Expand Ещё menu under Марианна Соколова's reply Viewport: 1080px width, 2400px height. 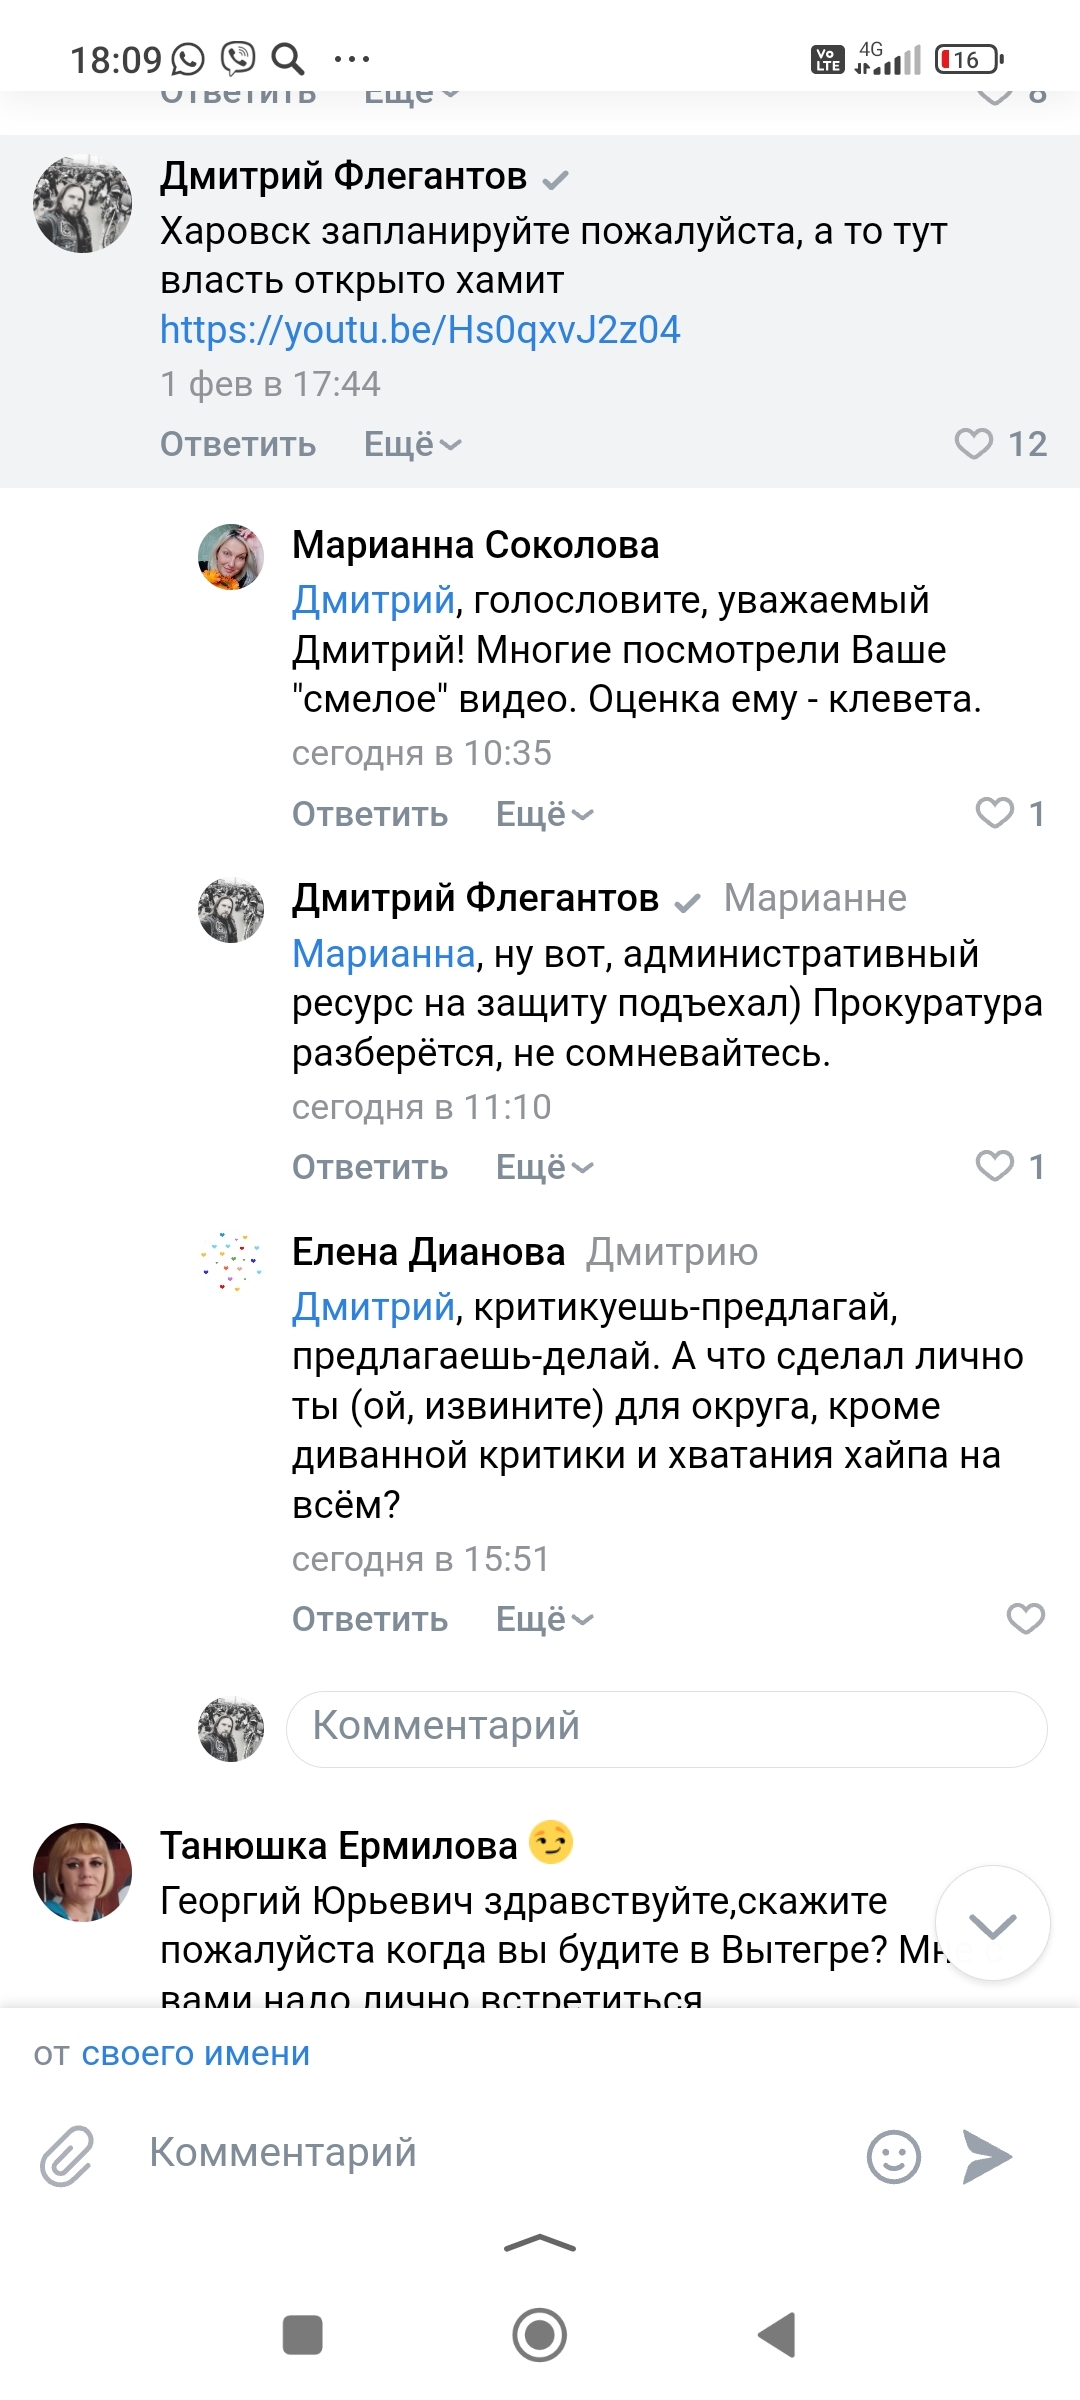(x=544, y=814)
